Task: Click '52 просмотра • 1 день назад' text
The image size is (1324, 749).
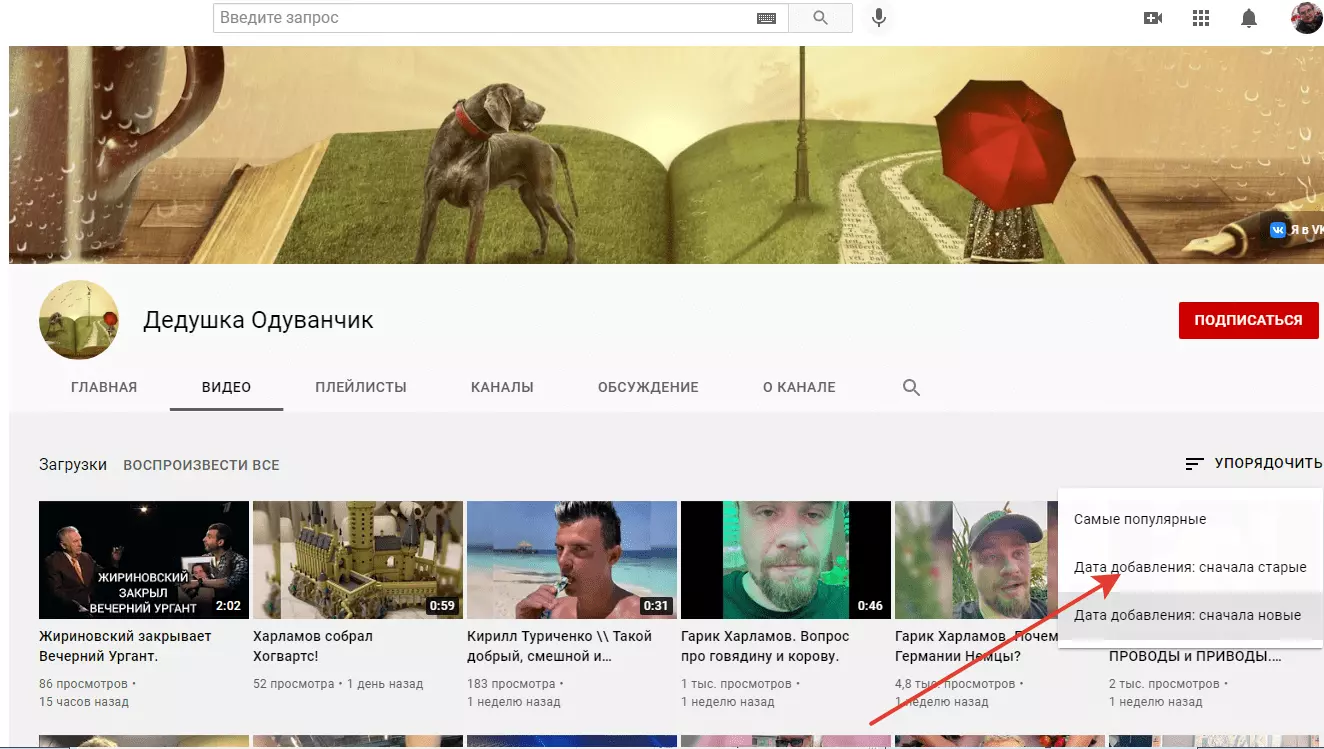Action: (x=338, y=684)
